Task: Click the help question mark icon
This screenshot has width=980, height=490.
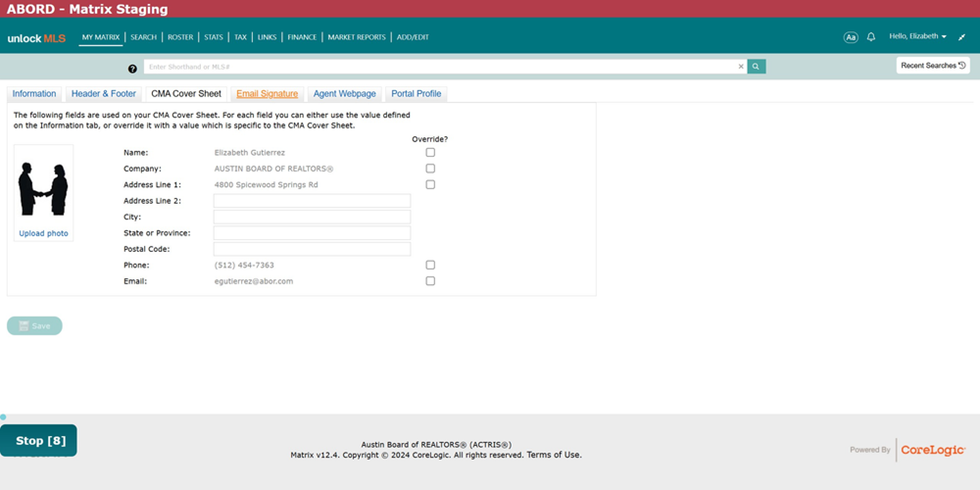Action: pyautogui.click(x=132, y=69)
